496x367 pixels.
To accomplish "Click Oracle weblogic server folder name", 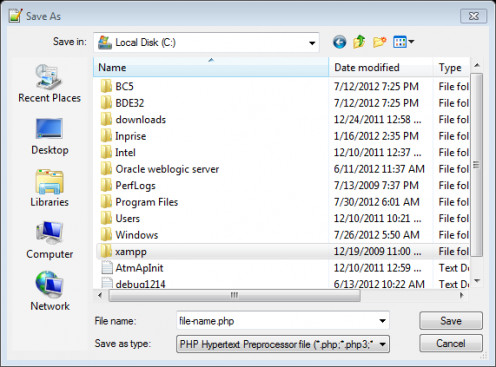I will coord(167,169).
